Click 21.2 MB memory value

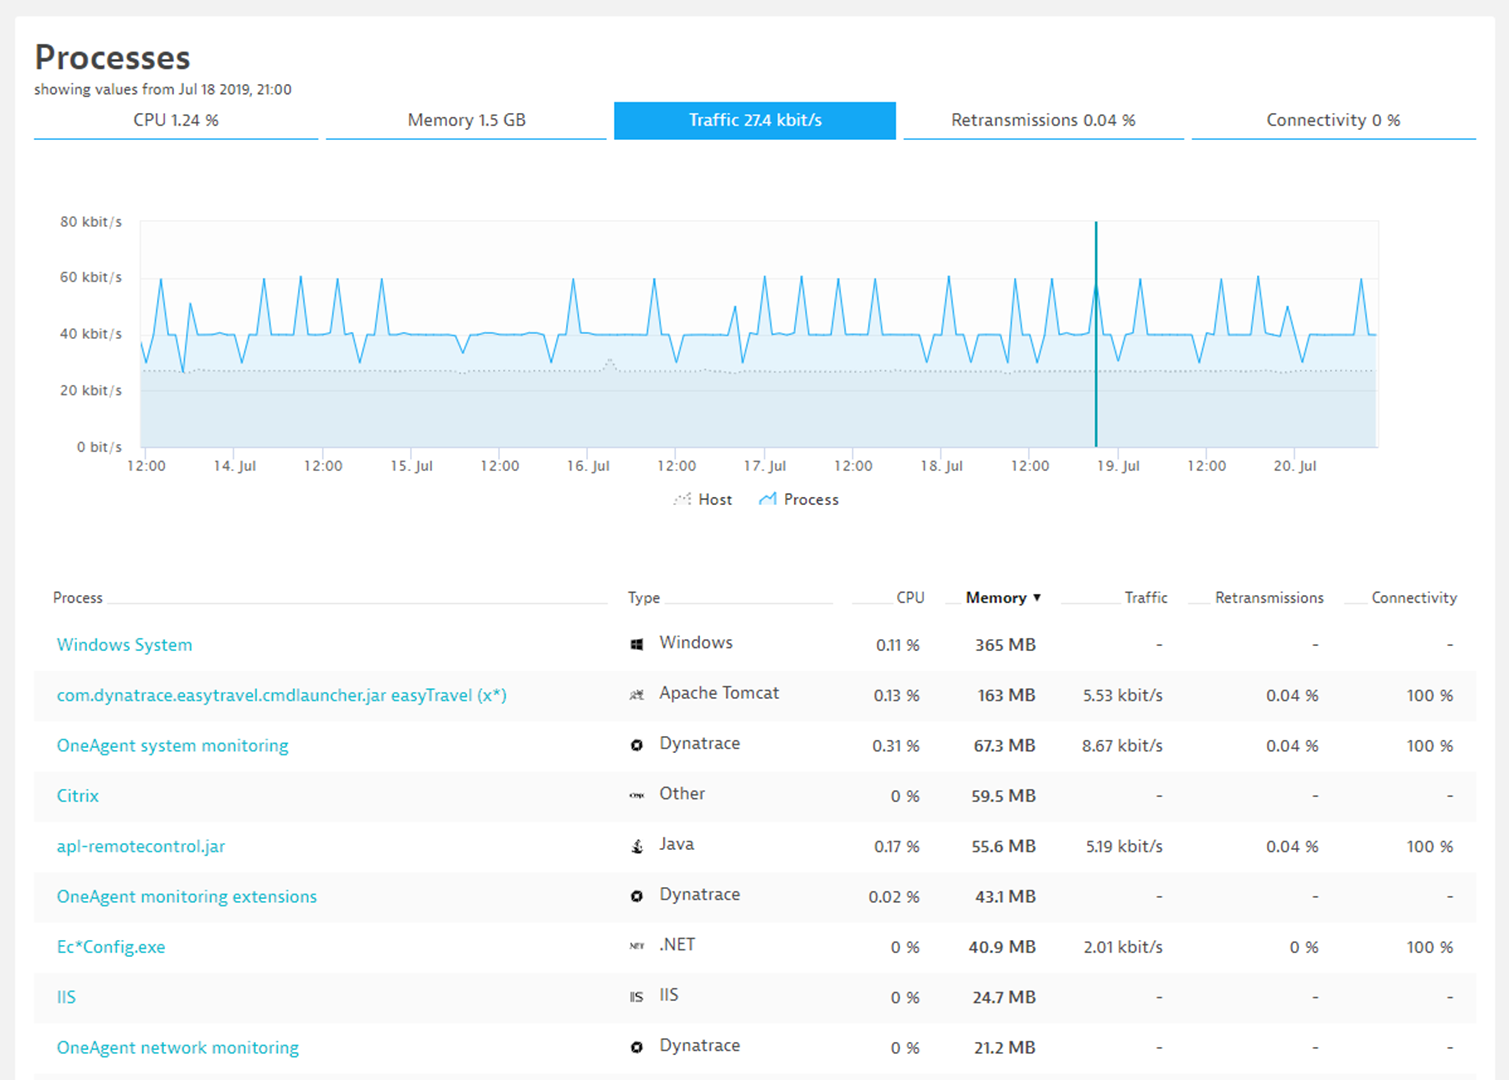tap(1004, 1048)
